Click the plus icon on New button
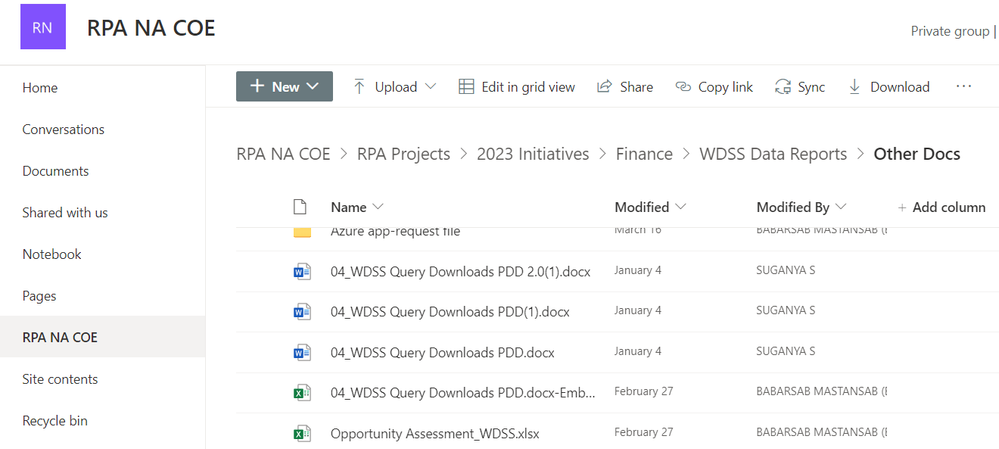 click(257, 86)
